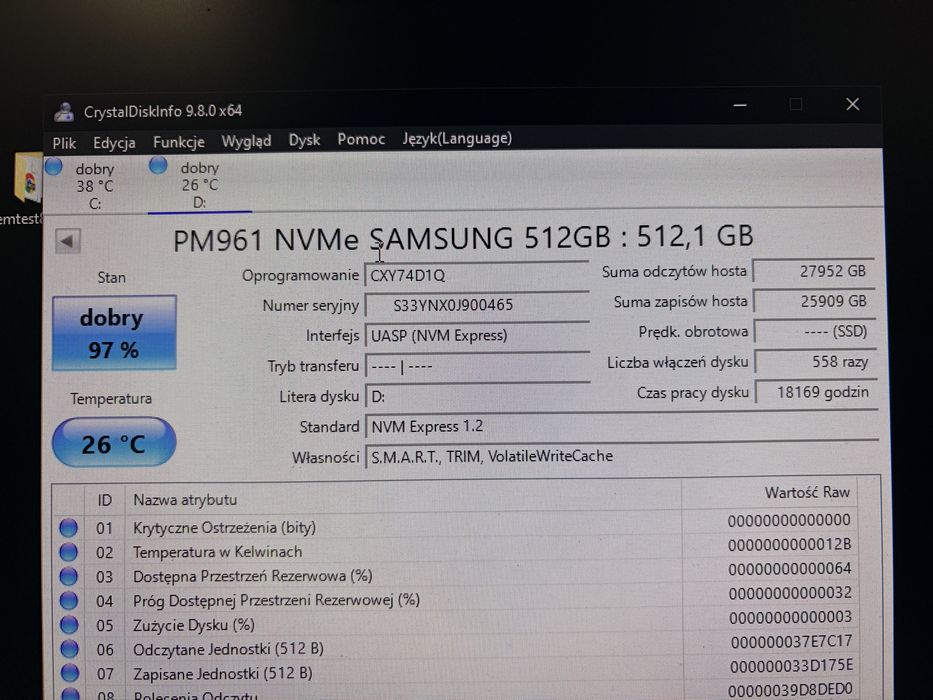
Task: Click the blue status dot of attribute 01
Action: (68, 527)
